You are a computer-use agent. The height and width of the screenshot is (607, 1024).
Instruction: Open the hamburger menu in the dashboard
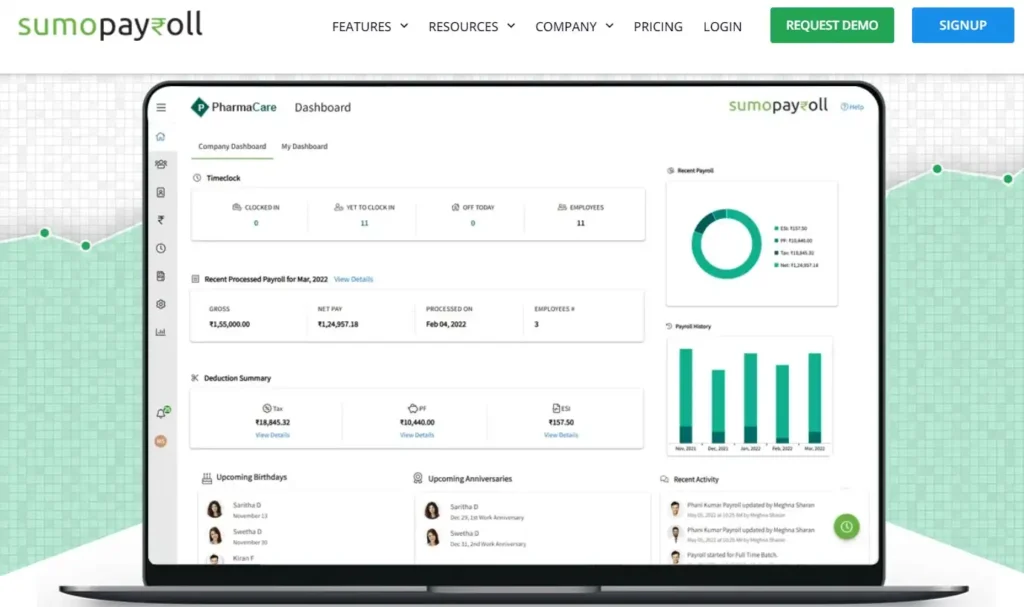pyautogui.click(x=161, y=107)
